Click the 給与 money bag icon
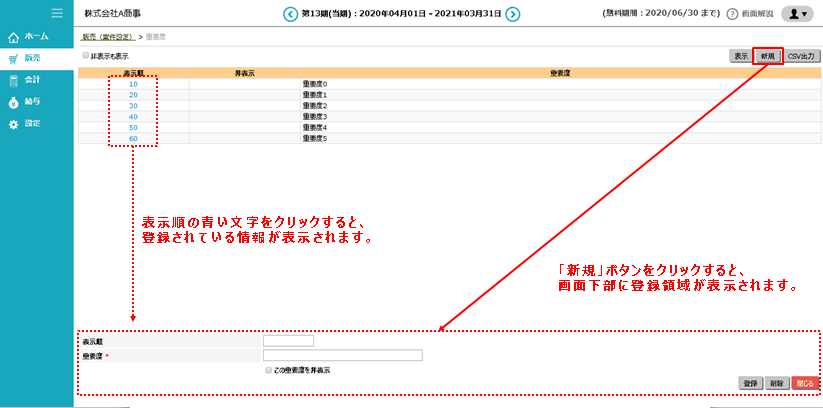823x408 pixels. click(14, 103)
